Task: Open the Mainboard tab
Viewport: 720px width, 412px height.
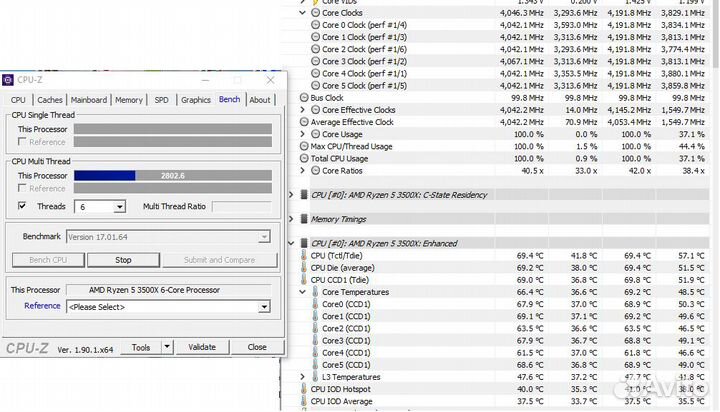Action: pos(89,100)
